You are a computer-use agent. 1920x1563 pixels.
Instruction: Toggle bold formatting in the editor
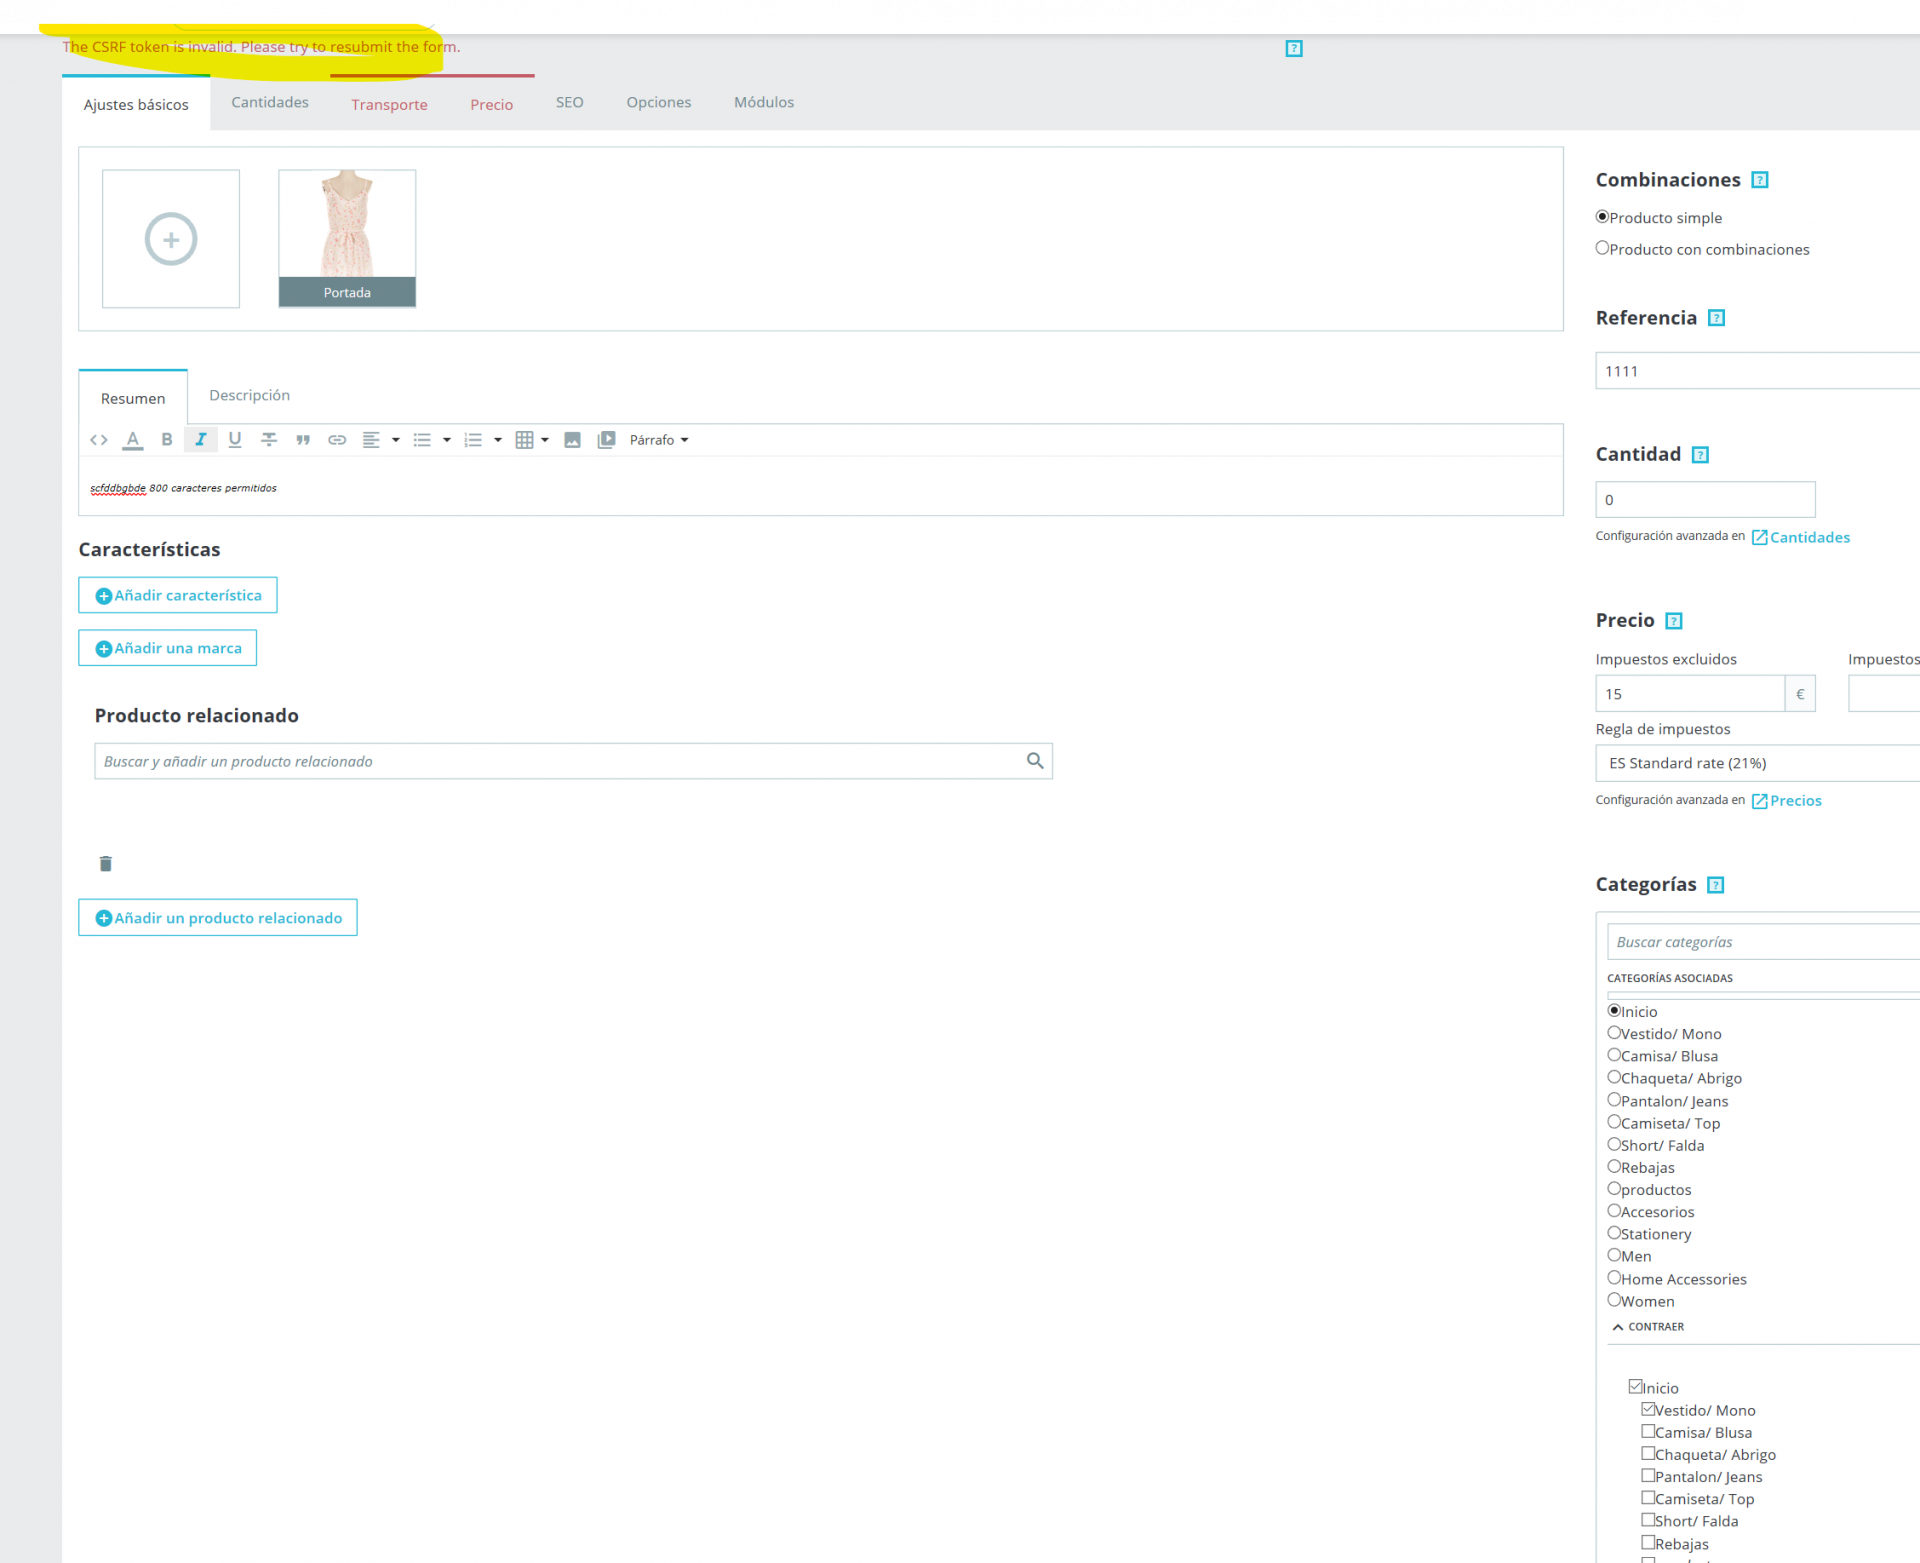coord(167,440)
